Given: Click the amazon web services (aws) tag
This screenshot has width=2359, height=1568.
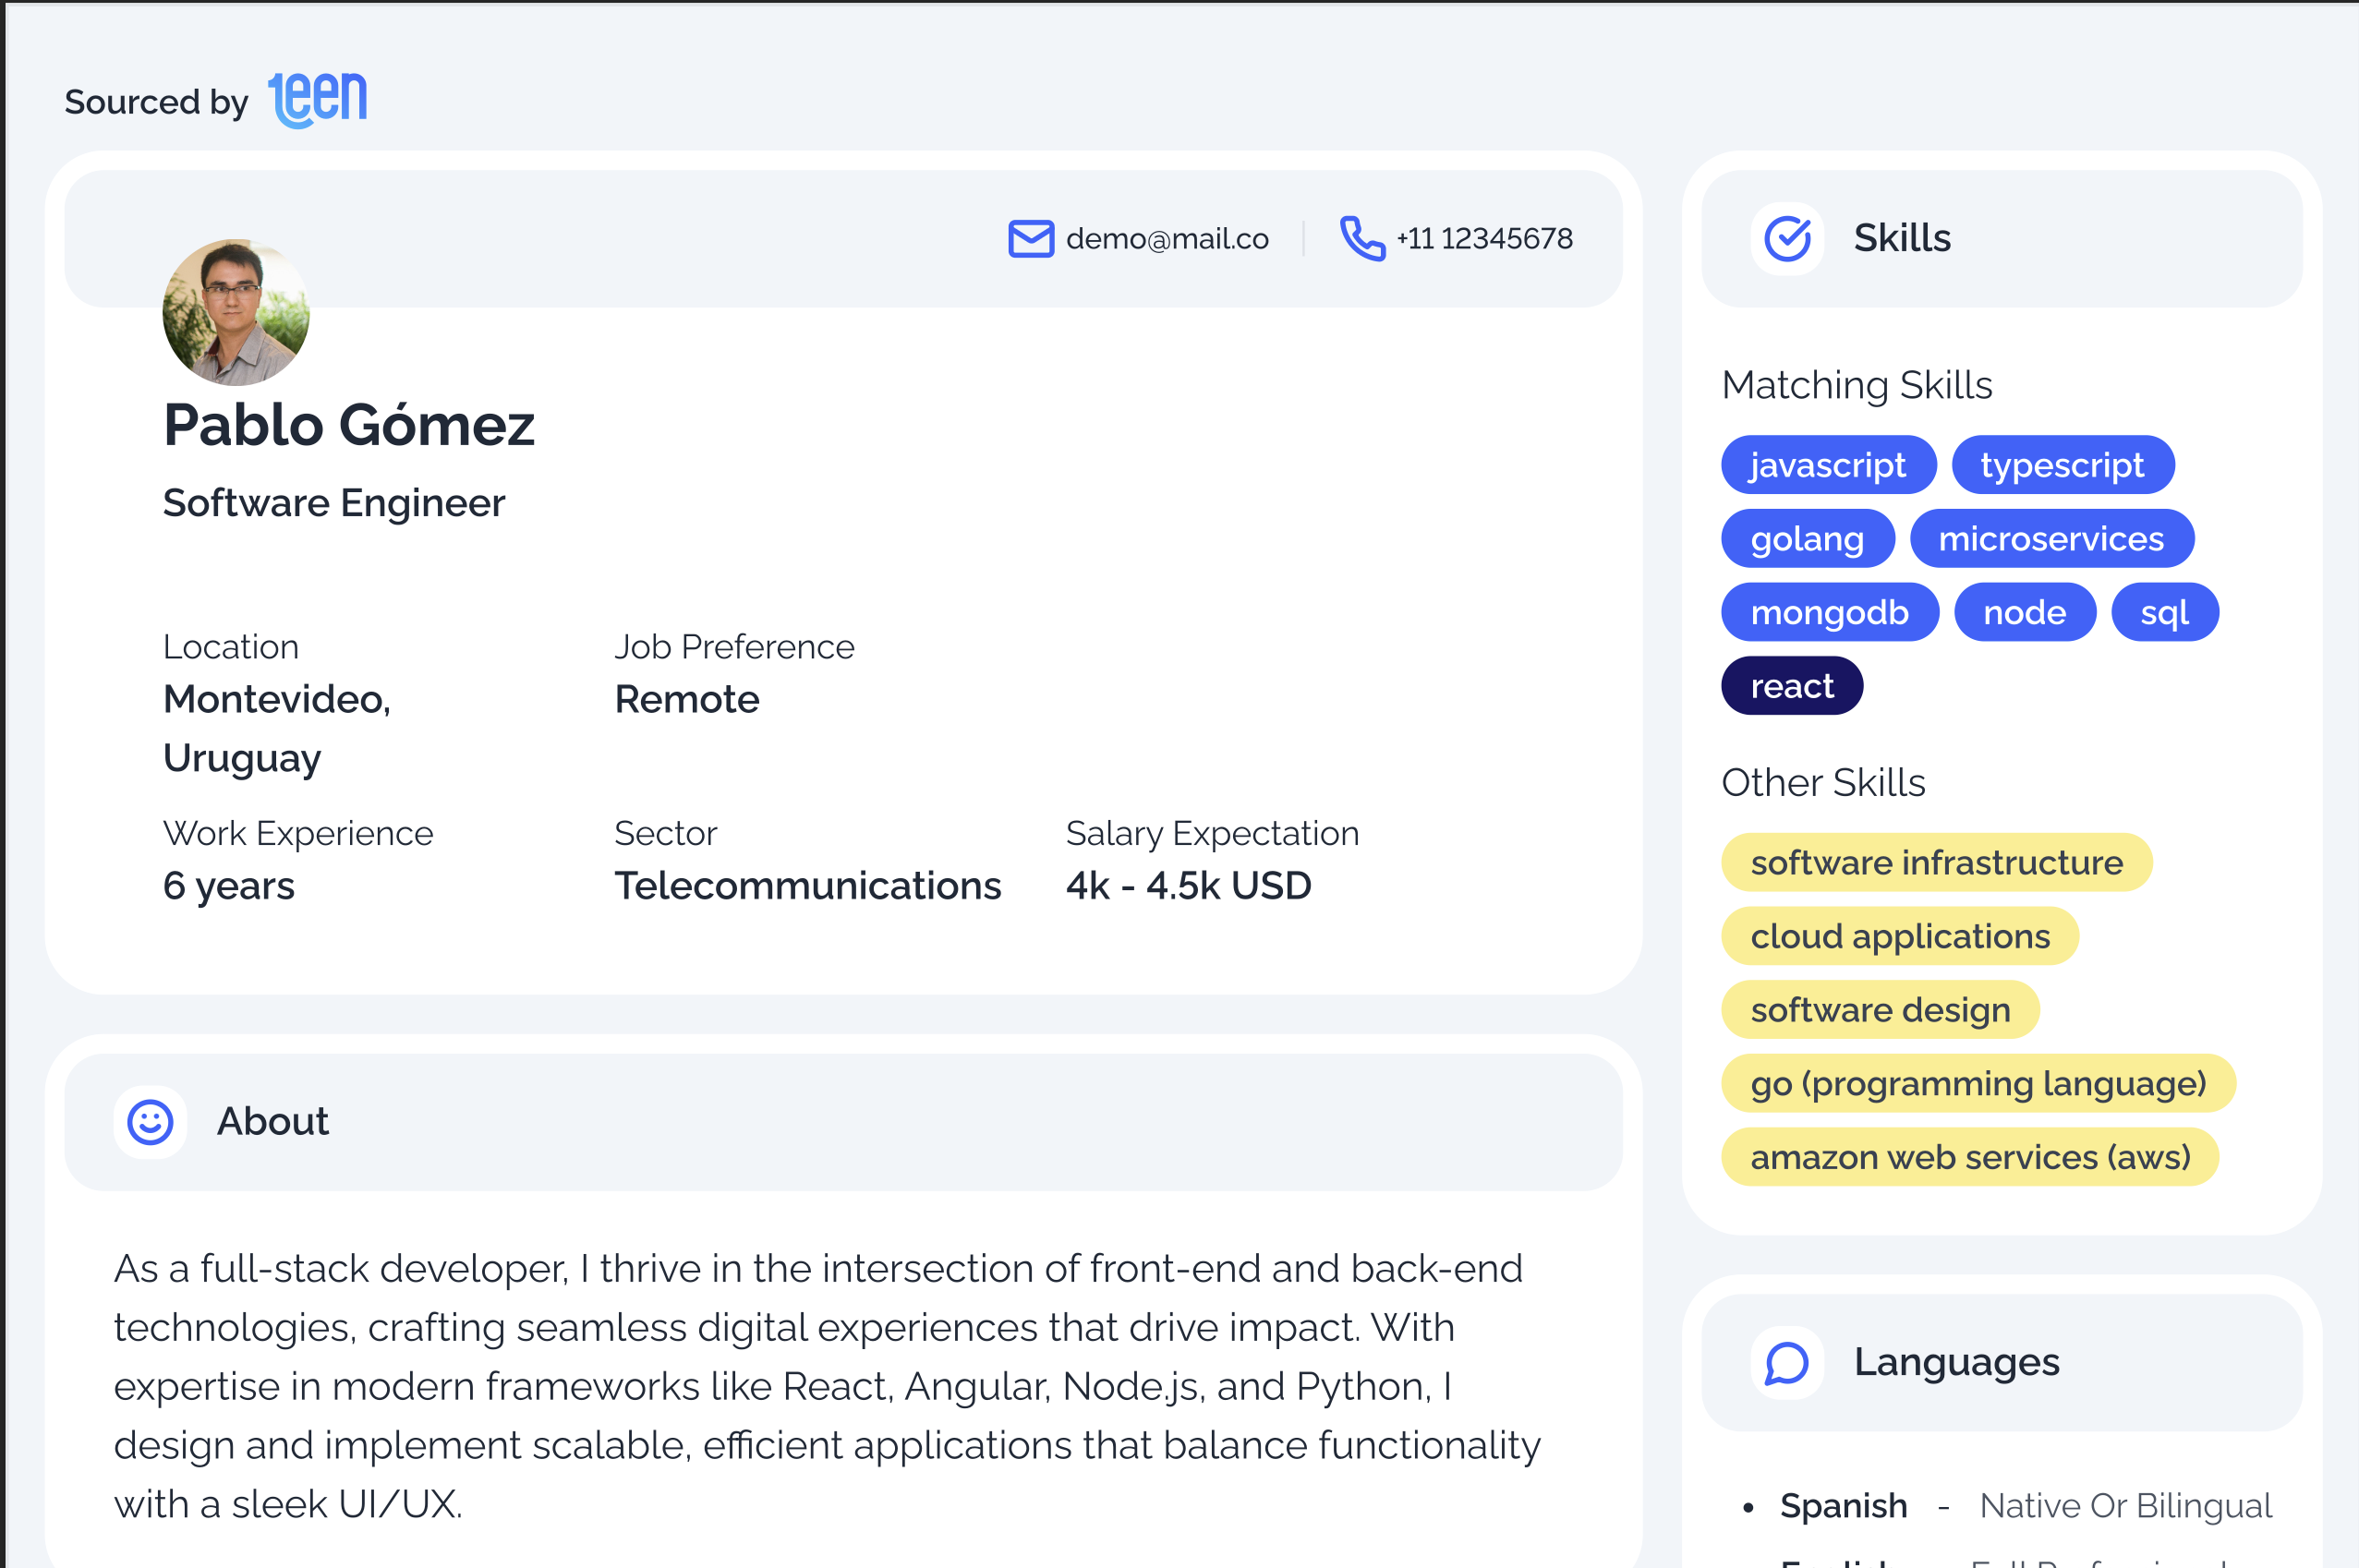Looking at the screenshot, I should (1970, 1157).
